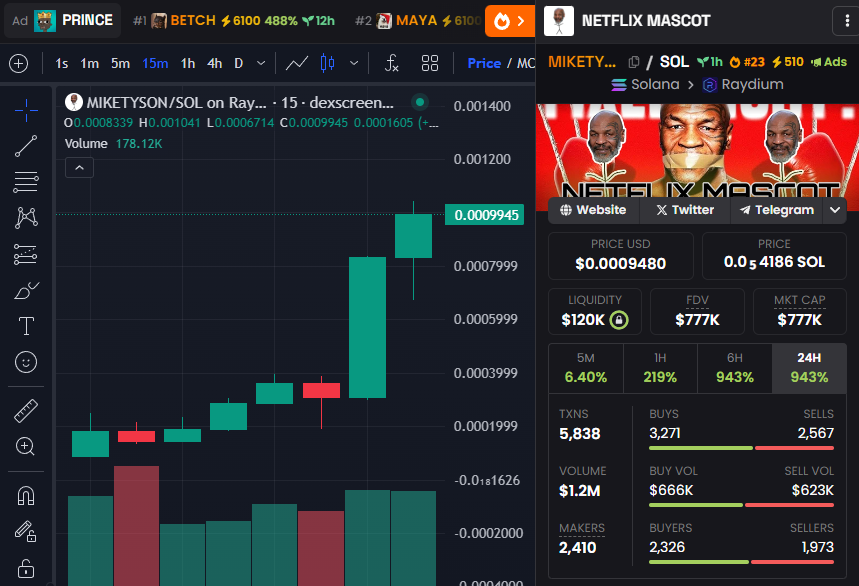Viewport: 859px width, 586px height.
Task: Select the crosshair cursor tool
Action: [26, 110]
